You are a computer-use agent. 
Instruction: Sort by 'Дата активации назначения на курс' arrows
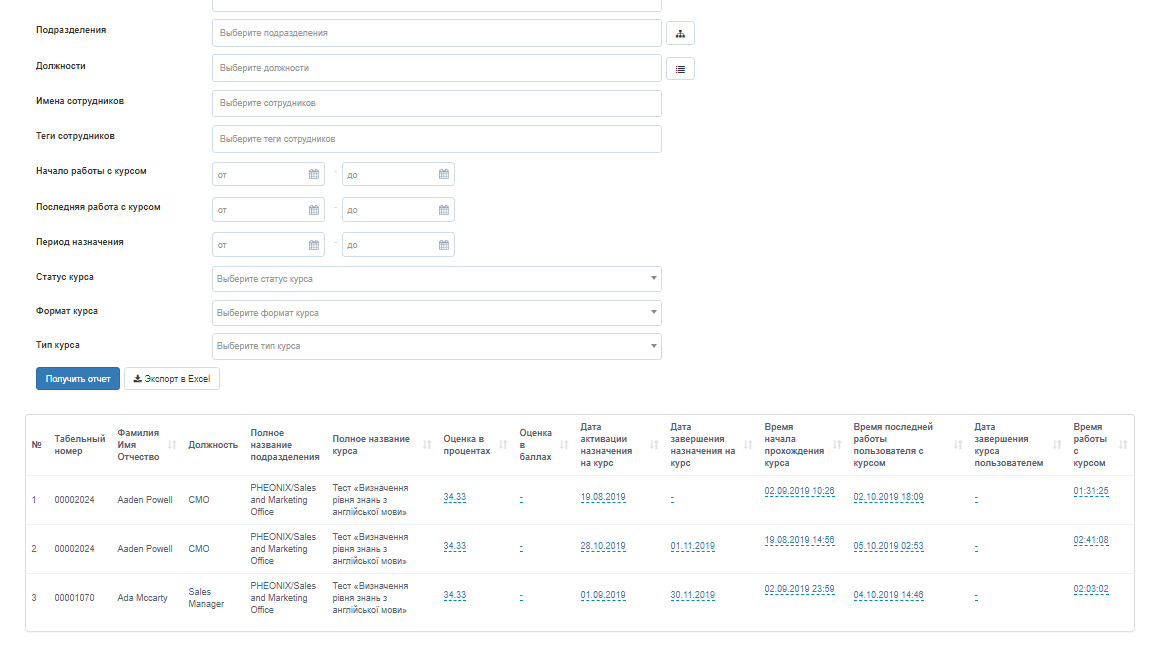click(x=654, y=445)
